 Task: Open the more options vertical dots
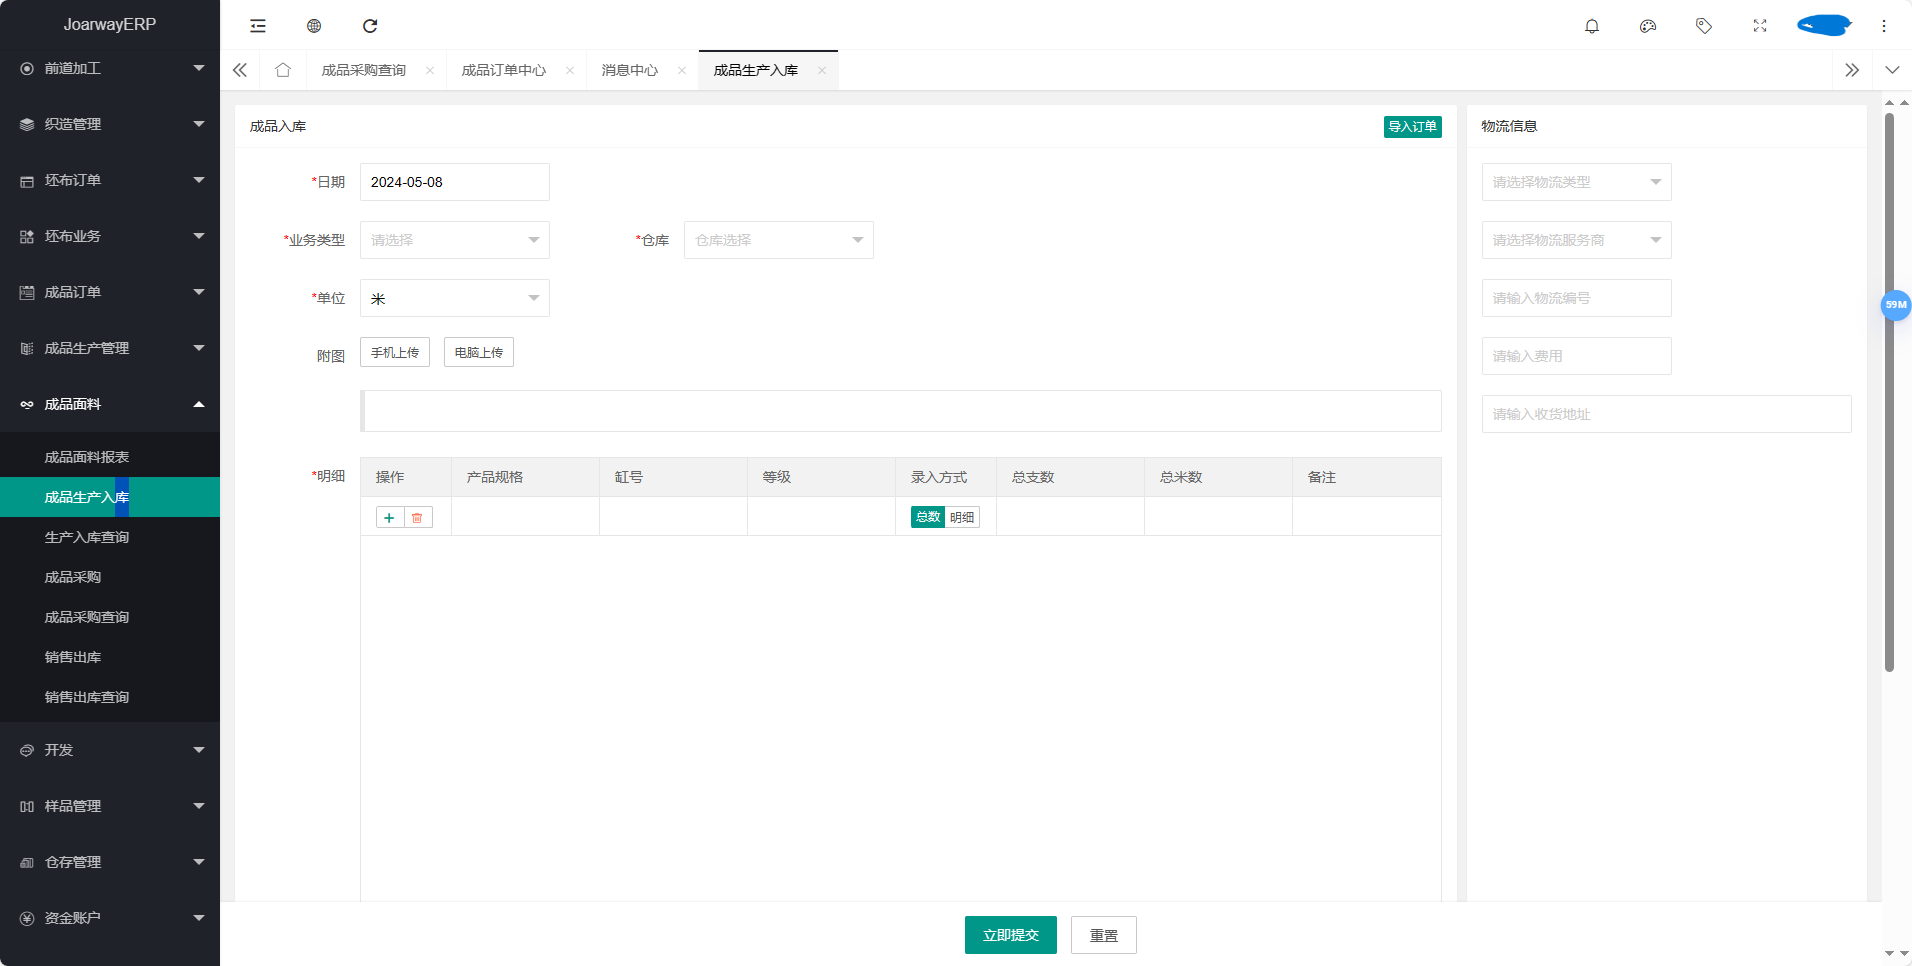pyautogui.click(x=1884, y=26)
